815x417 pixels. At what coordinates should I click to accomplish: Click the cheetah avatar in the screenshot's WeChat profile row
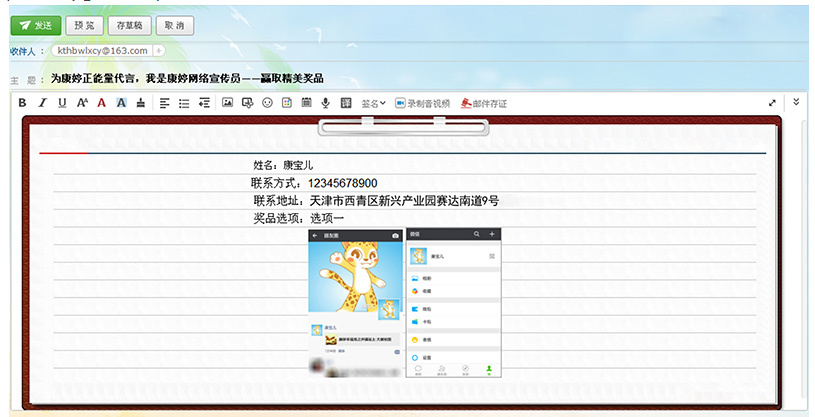[418, 256]
